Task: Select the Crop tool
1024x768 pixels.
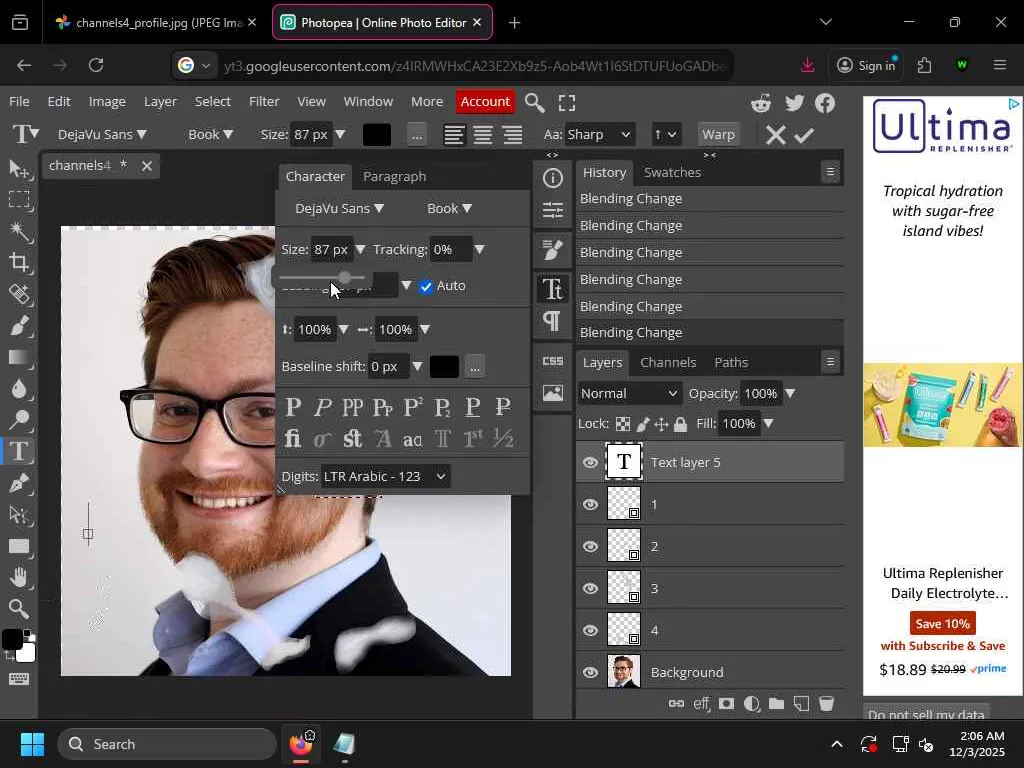Action: click(x=19, y=263)
